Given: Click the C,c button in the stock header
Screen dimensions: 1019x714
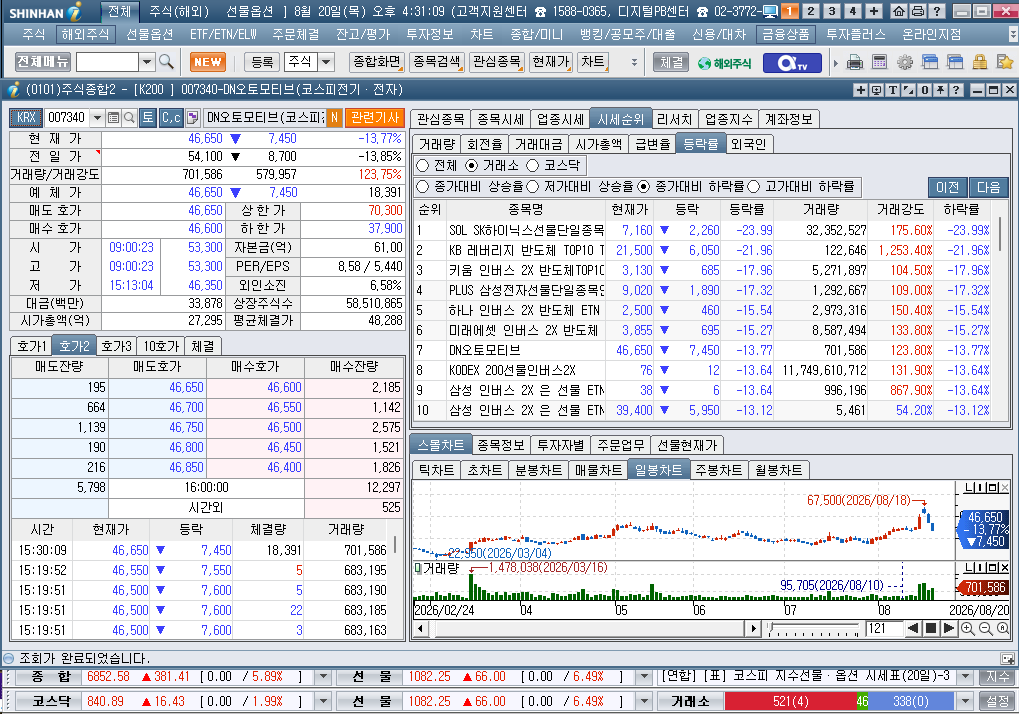Looking at the screenshot, I should click(171, 118).
